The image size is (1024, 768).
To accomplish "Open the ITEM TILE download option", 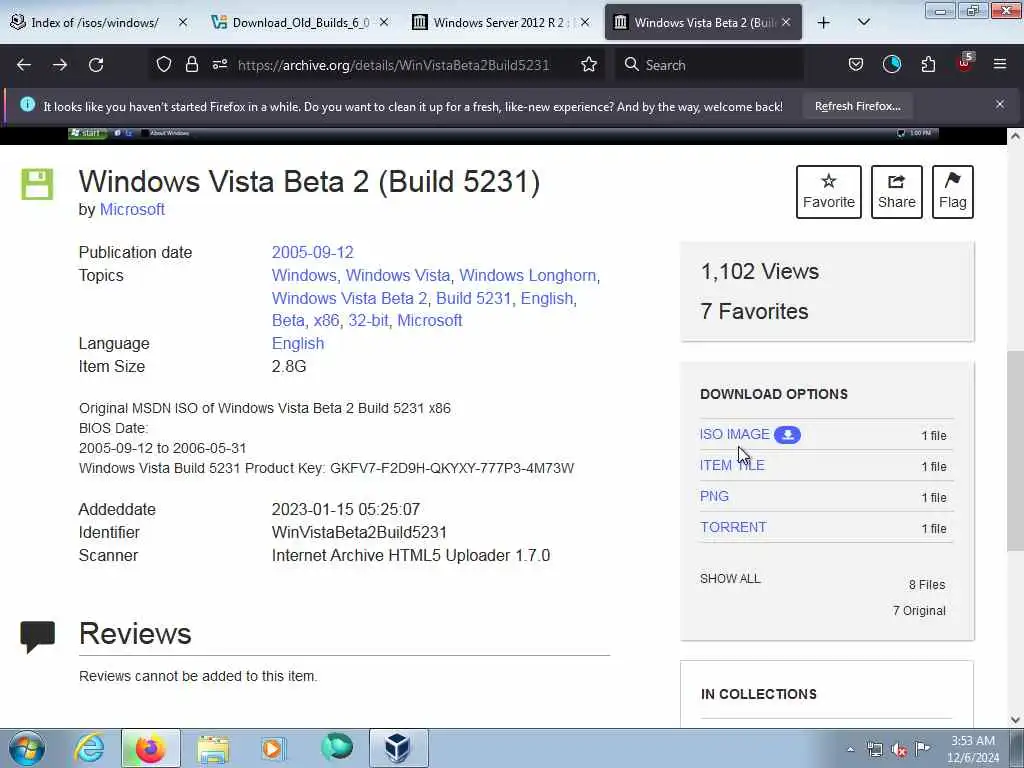I will pos(732,465).
